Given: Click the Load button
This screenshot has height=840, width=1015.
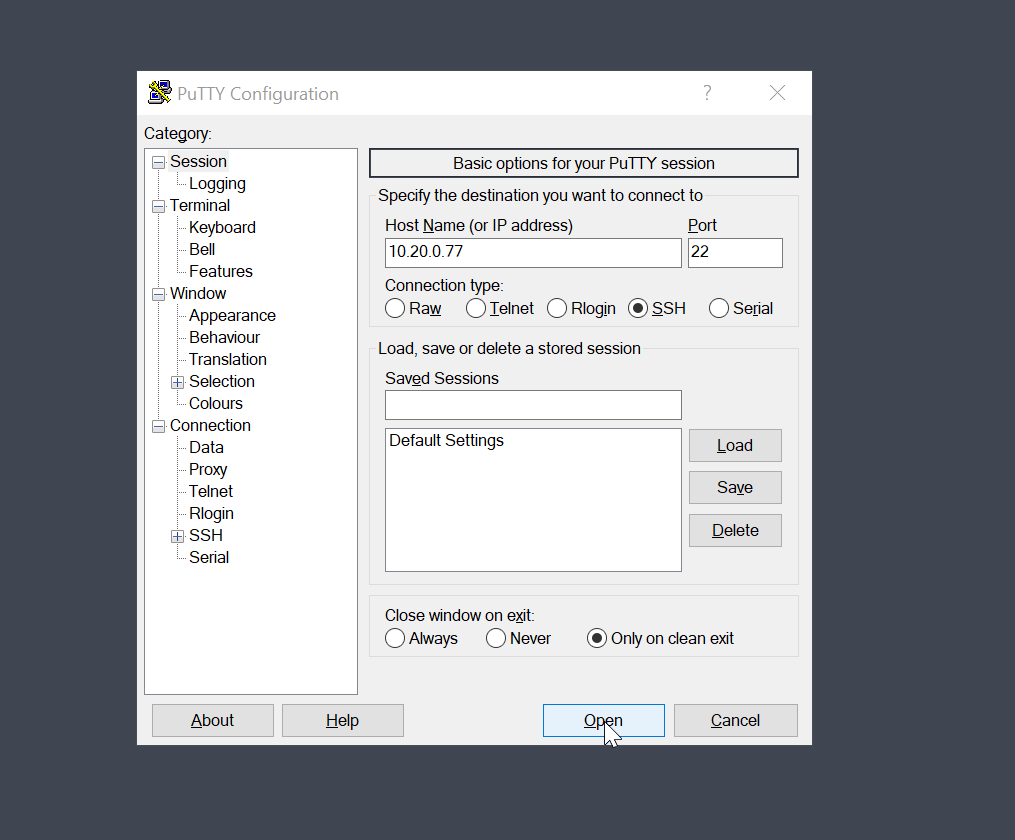Looking at the screenshot, I should pos(735,445).
